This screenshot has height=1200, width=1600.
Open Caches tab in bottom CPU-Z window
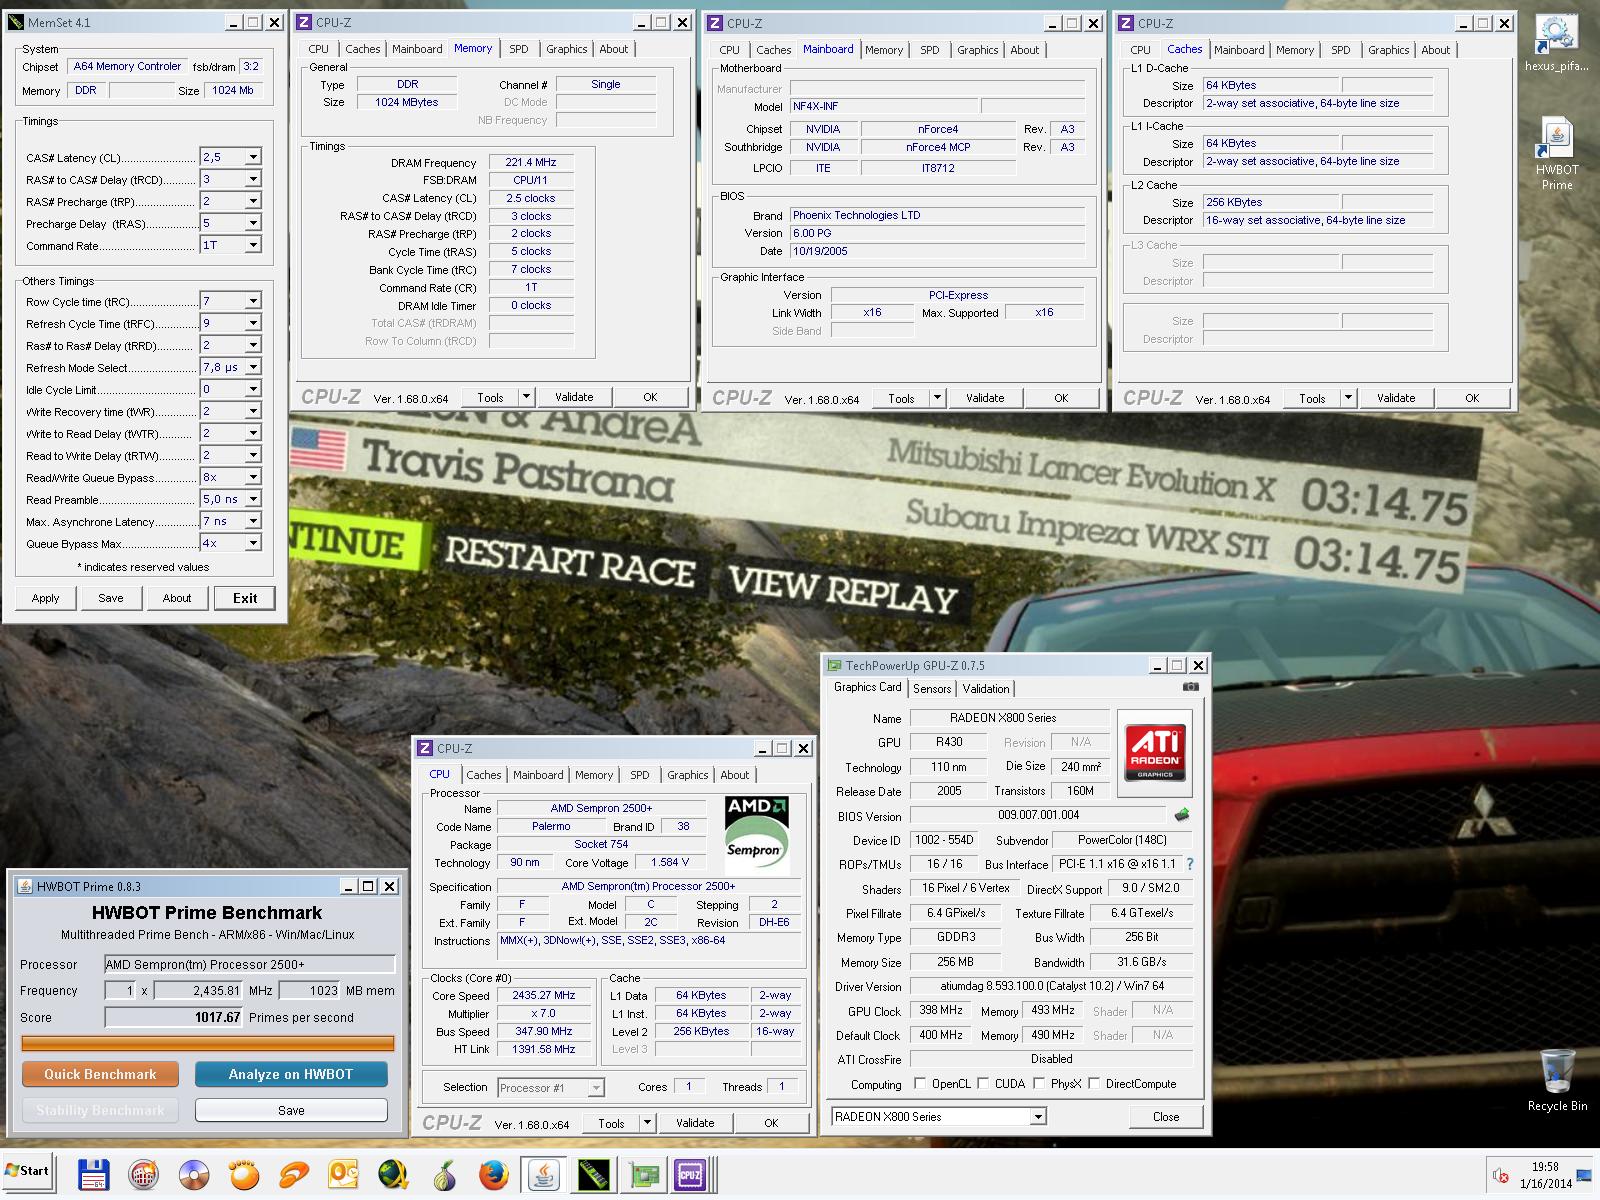483,775
